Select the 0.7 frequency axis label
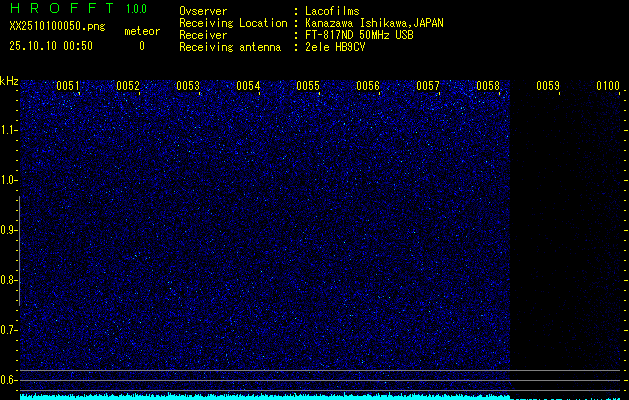This screenshot has width=629, height=400. 9,330
